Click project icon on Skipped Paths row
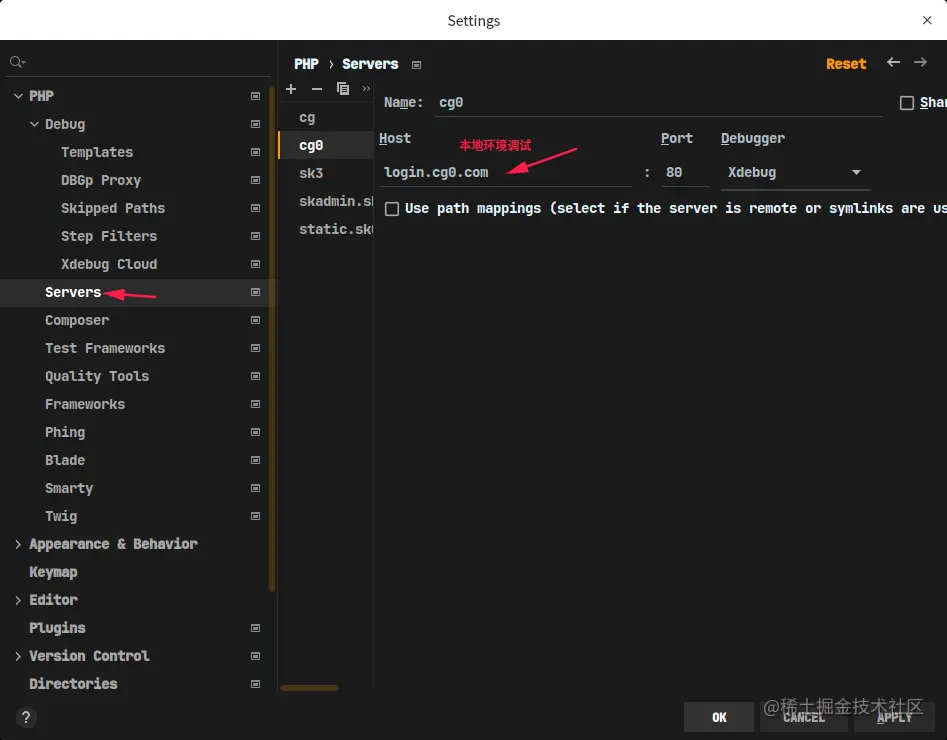947x740 pixels. [x=255, y=208]
